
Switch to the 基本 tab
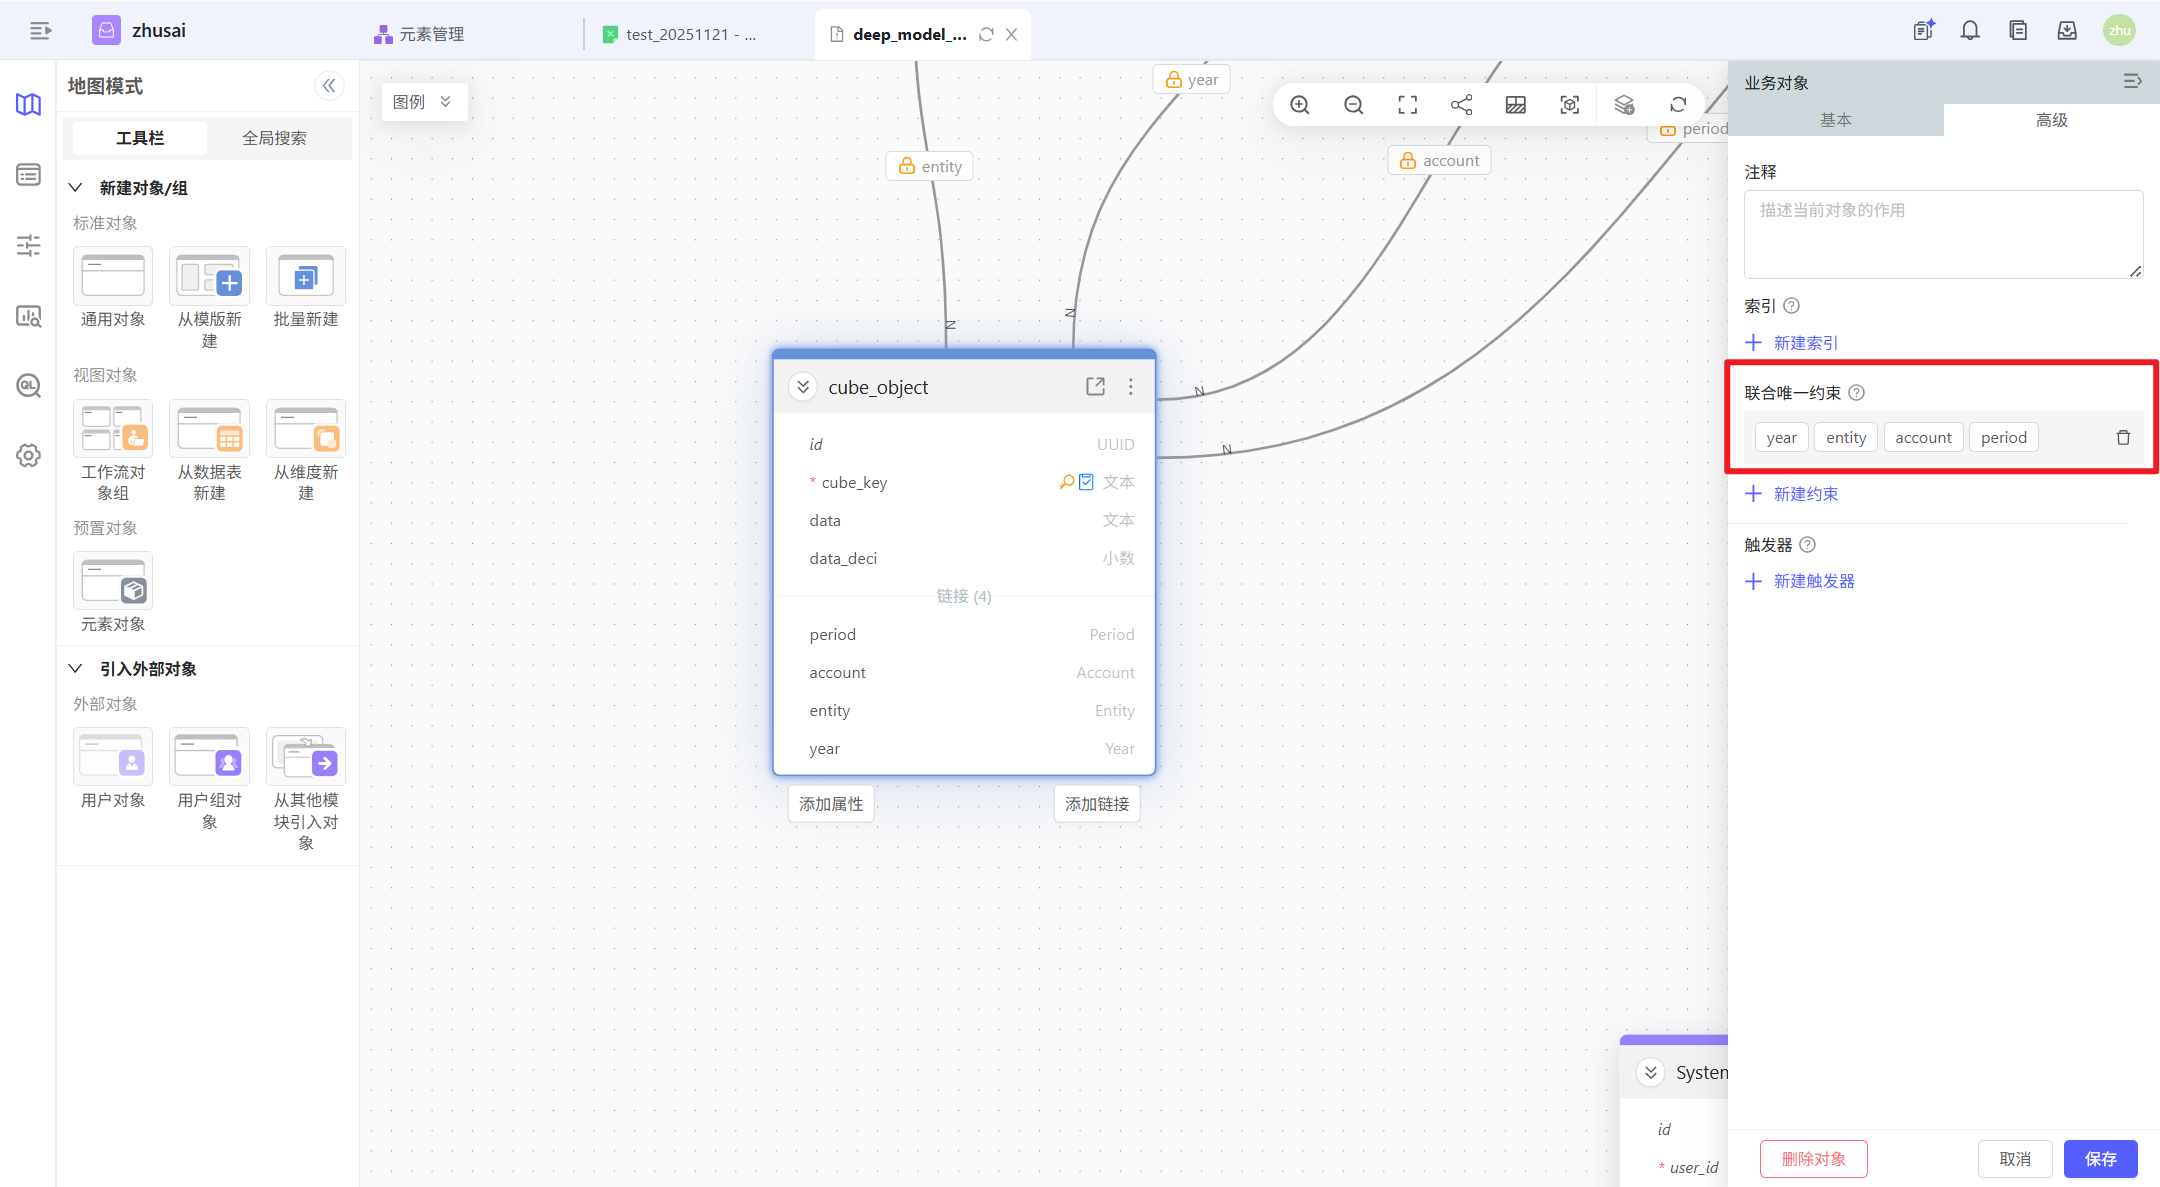pos(1835,120)
